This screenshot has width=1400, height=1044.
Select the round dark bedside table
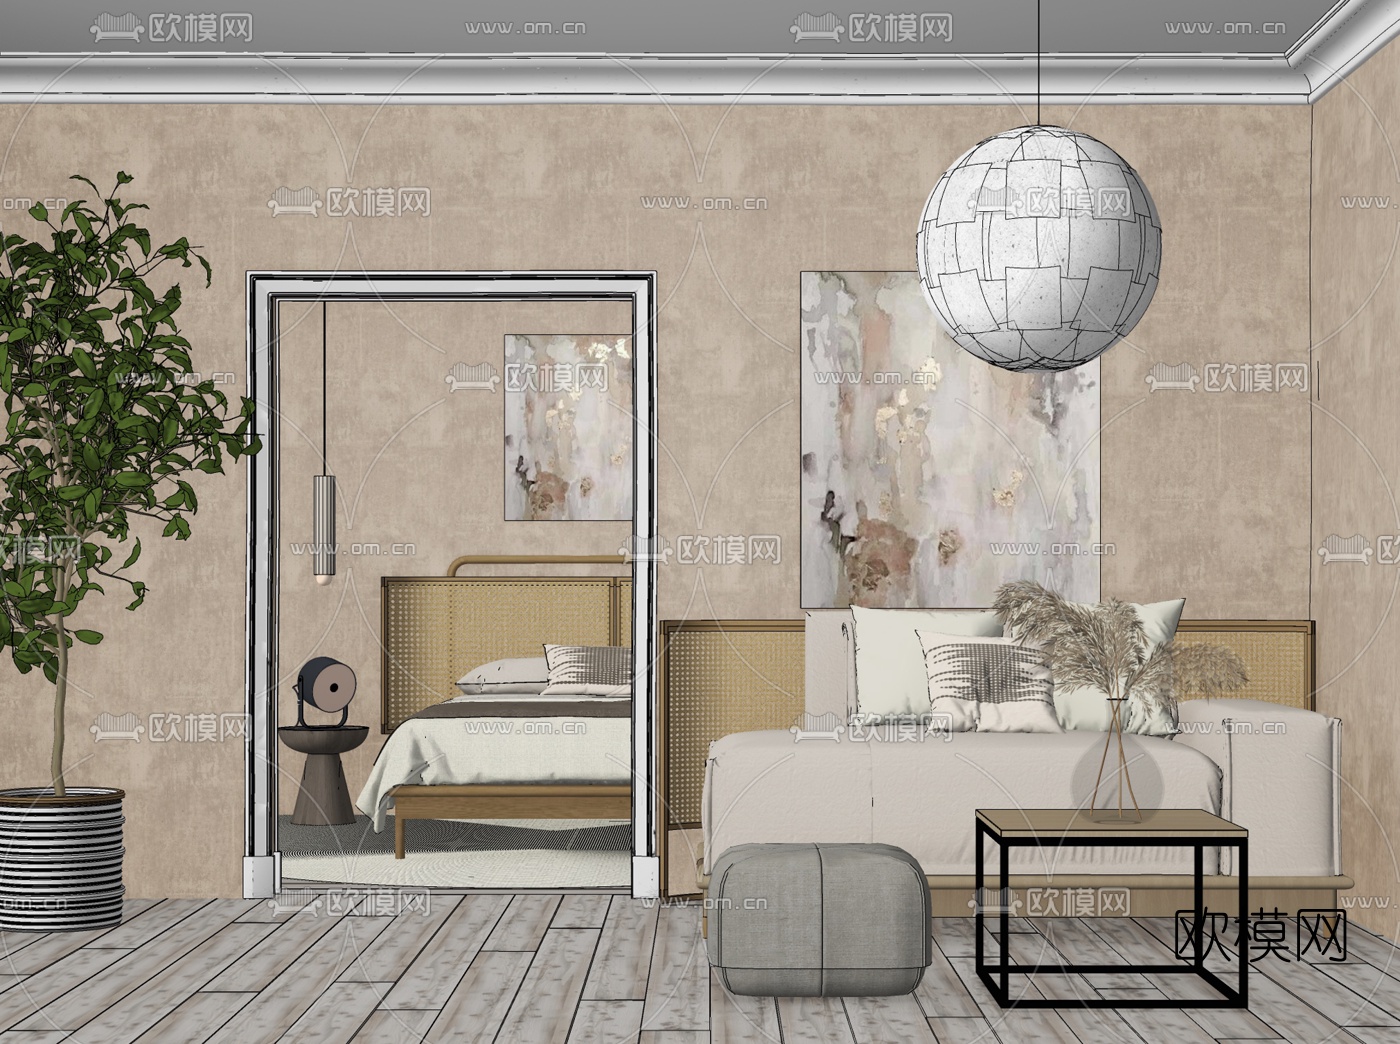(324, 775)
